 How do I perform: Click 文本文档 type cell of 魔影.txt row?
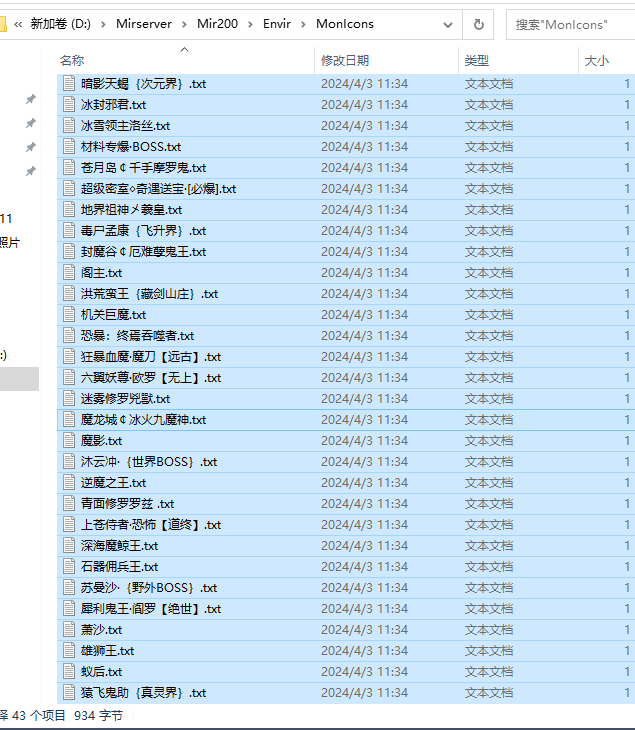pyautogui.click(x=489, y=440)
